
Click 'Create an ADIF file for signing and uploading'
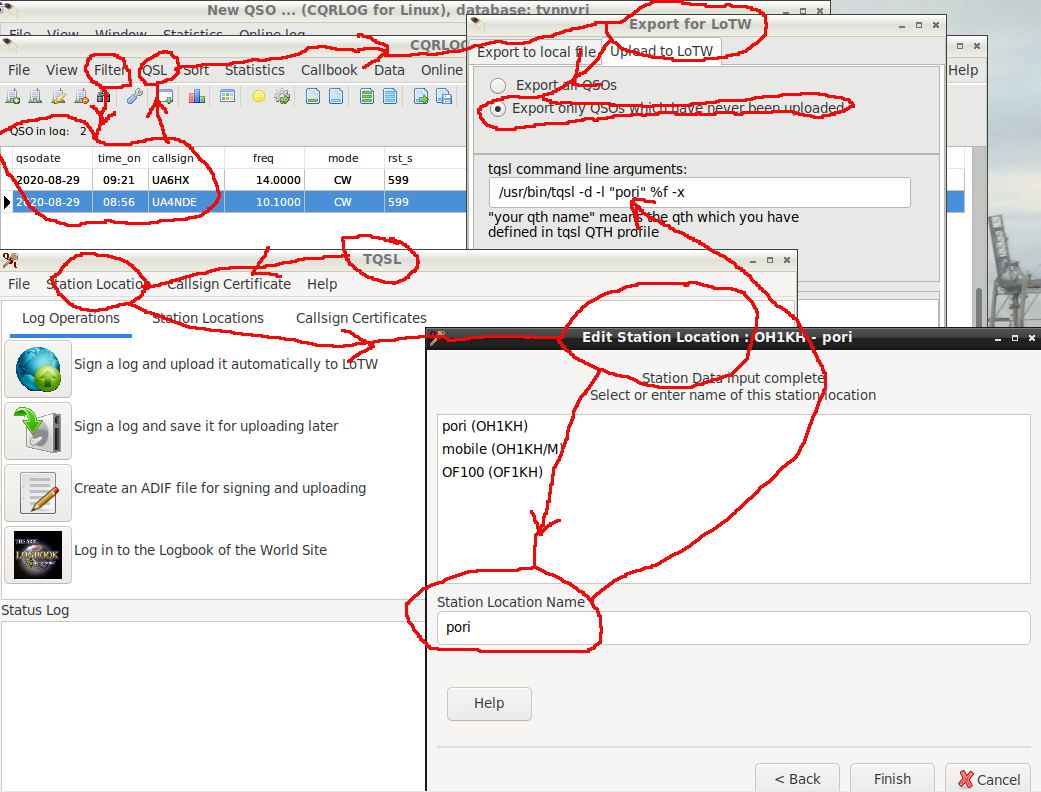(220, 489)
